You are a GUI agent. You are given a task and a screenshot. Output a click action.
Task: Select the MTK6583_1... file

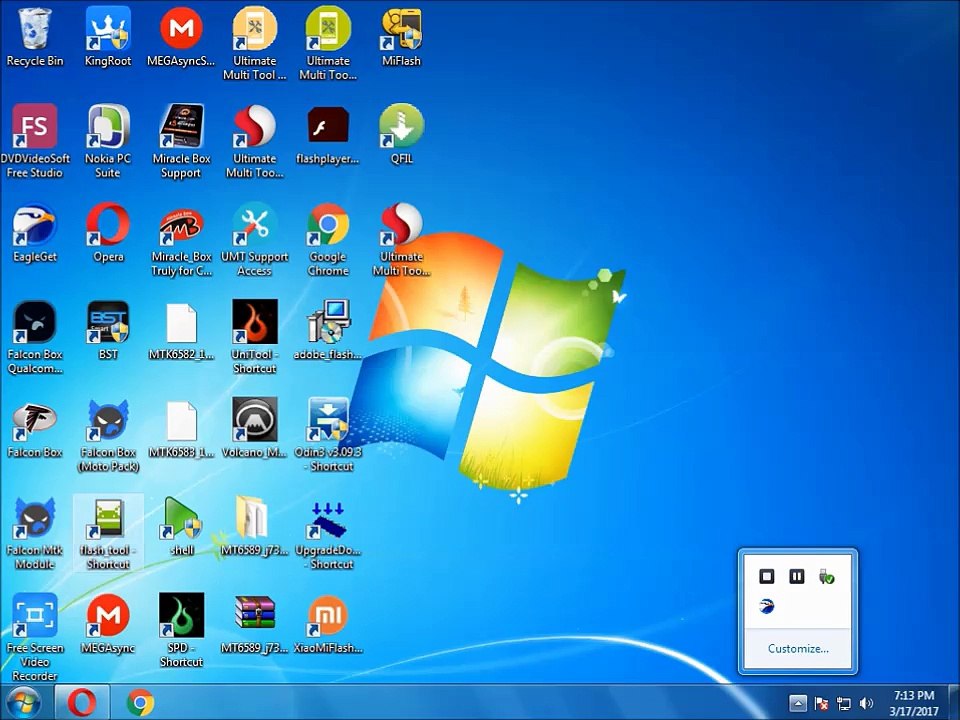point(181,429)
